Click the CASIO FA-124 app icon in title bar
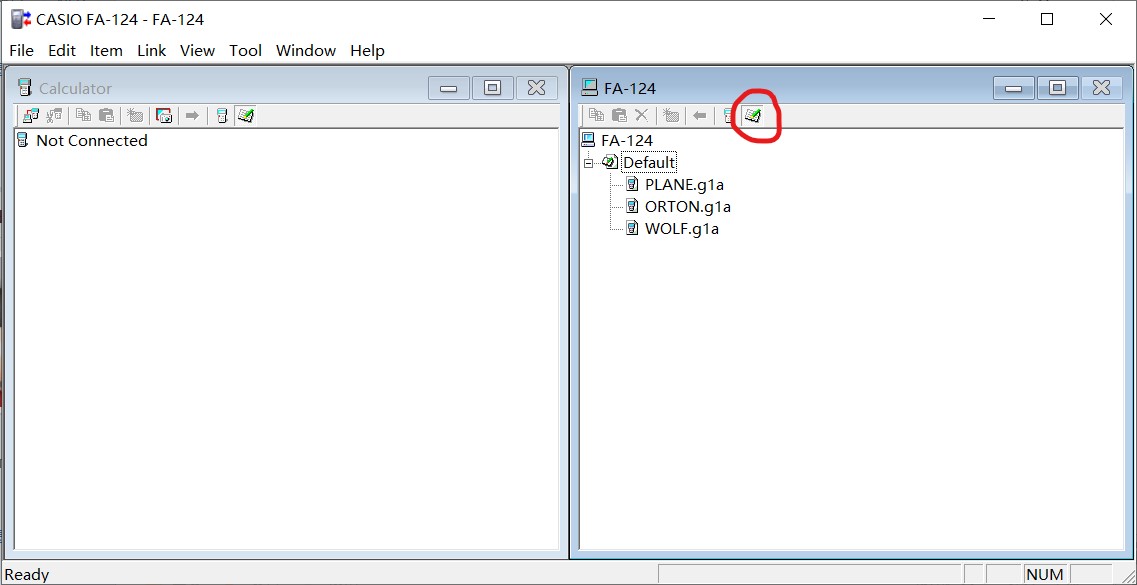Viewport: 1137px width, 585px height. [x=22, y=20]
